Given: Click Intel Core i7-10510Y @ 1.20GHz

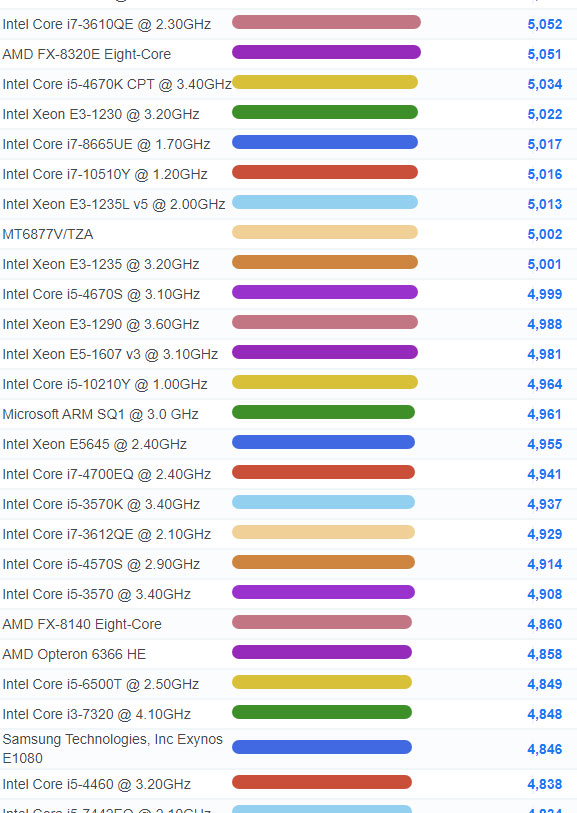Looking at the screenshot, I should pyautogui.click(x=105, y=174).
